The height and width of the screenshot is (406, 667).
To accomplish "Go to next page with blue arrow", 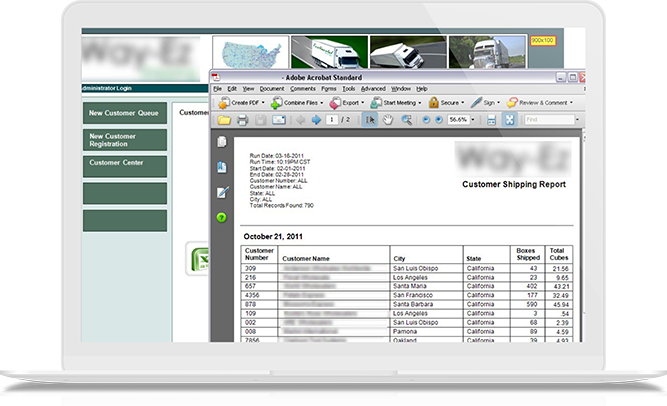I will point(316,120).
